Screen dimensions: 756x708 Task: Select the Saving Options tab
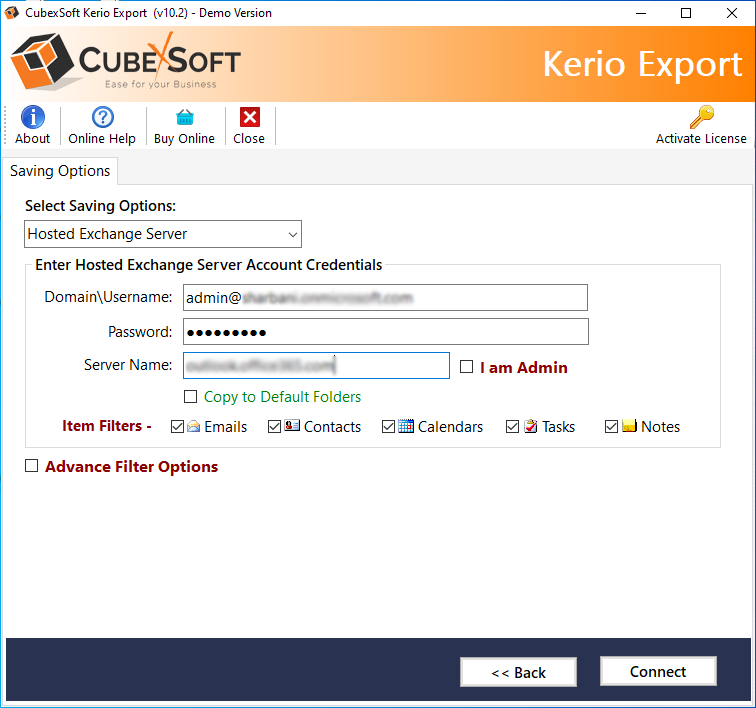[60, 171]
